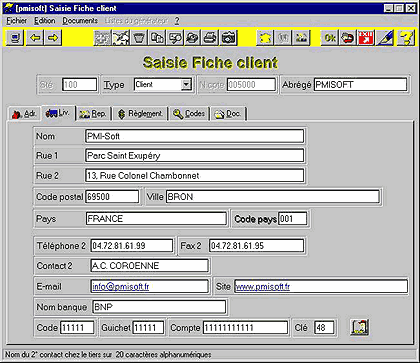Minimize the Saisie Fiche client window

pos(388,9)
